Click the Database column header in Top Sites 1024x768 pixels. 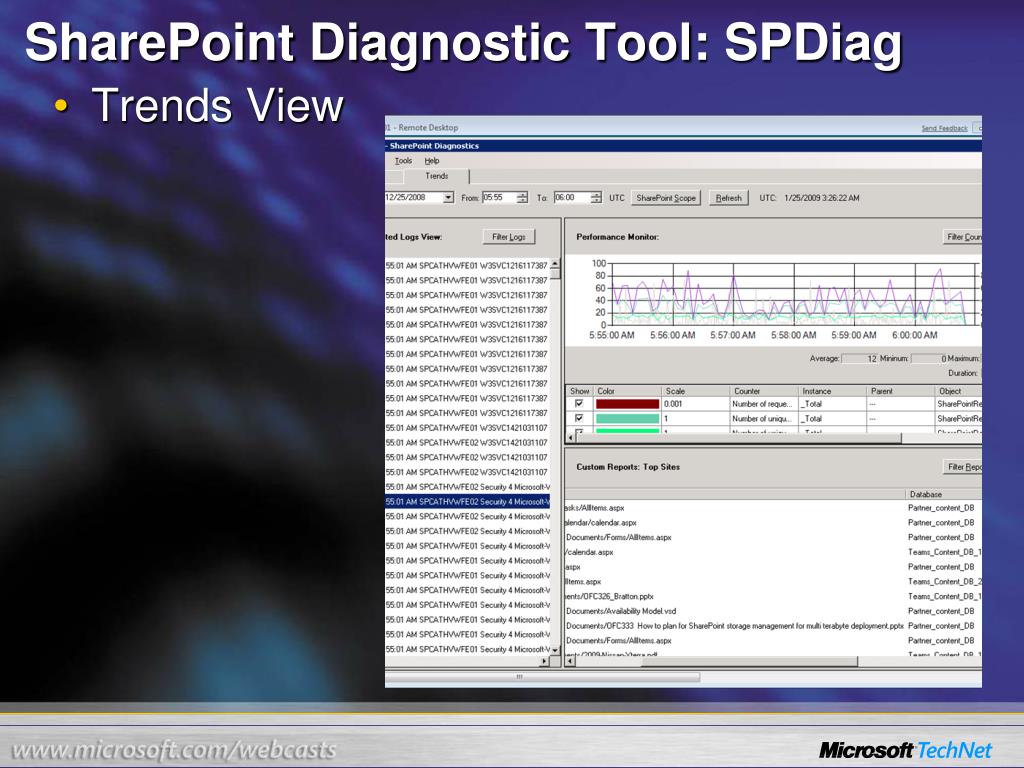[x=944, y=494]
